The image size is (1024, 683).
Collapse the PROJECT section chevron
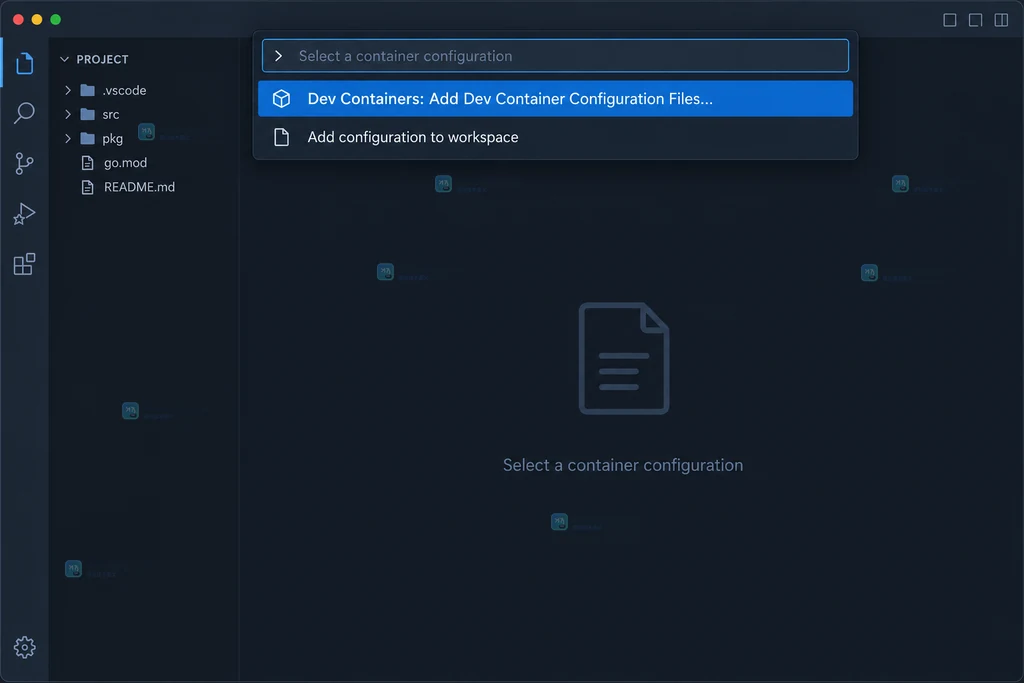(x=65, y=59)
